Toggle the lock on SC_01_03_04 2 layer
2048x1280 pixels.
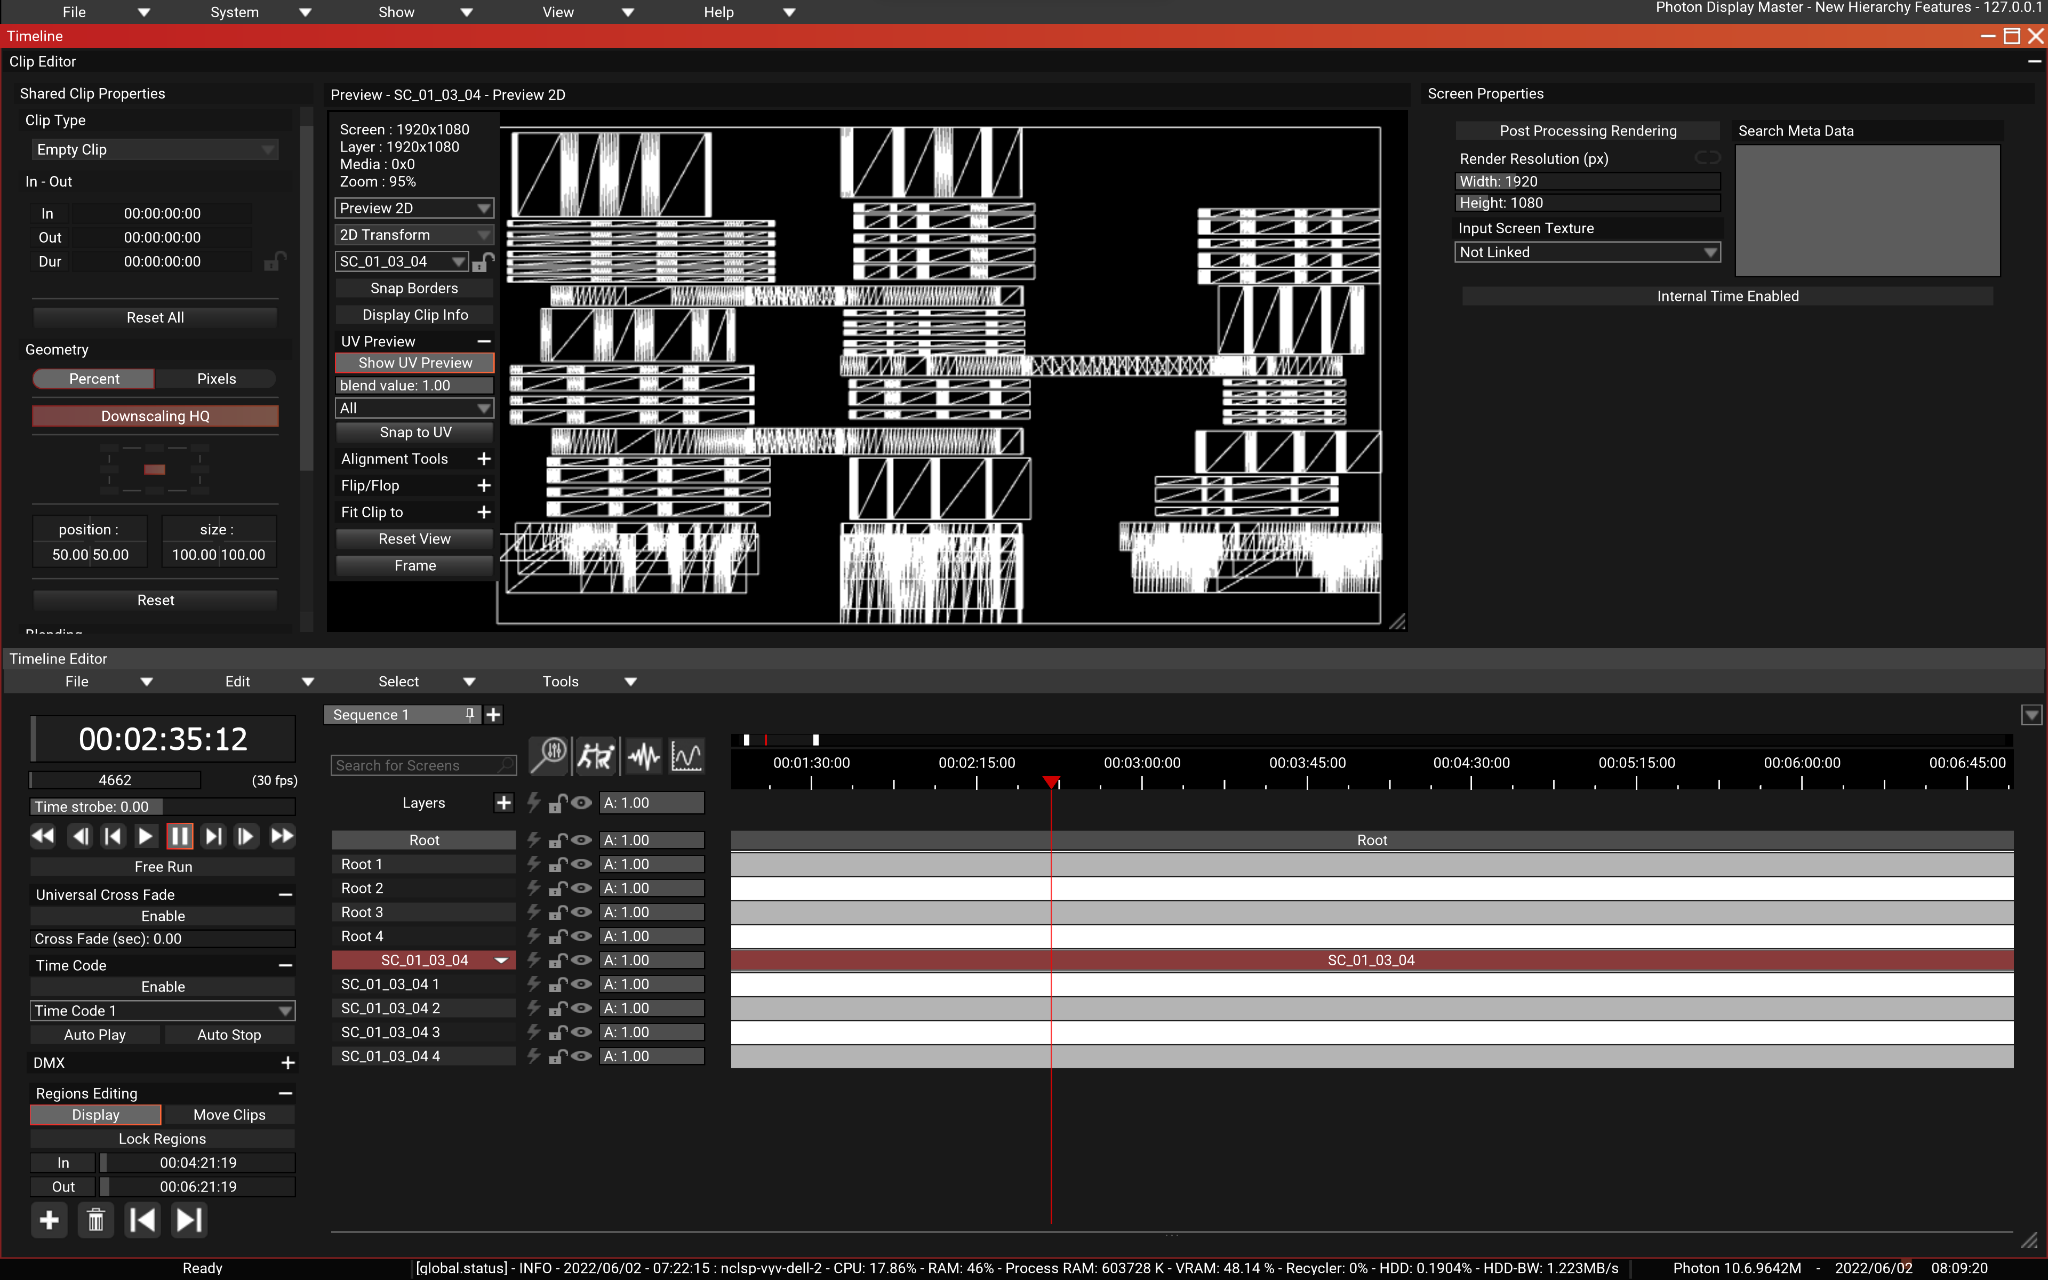pyautogui.click(x=558, y=1008)
